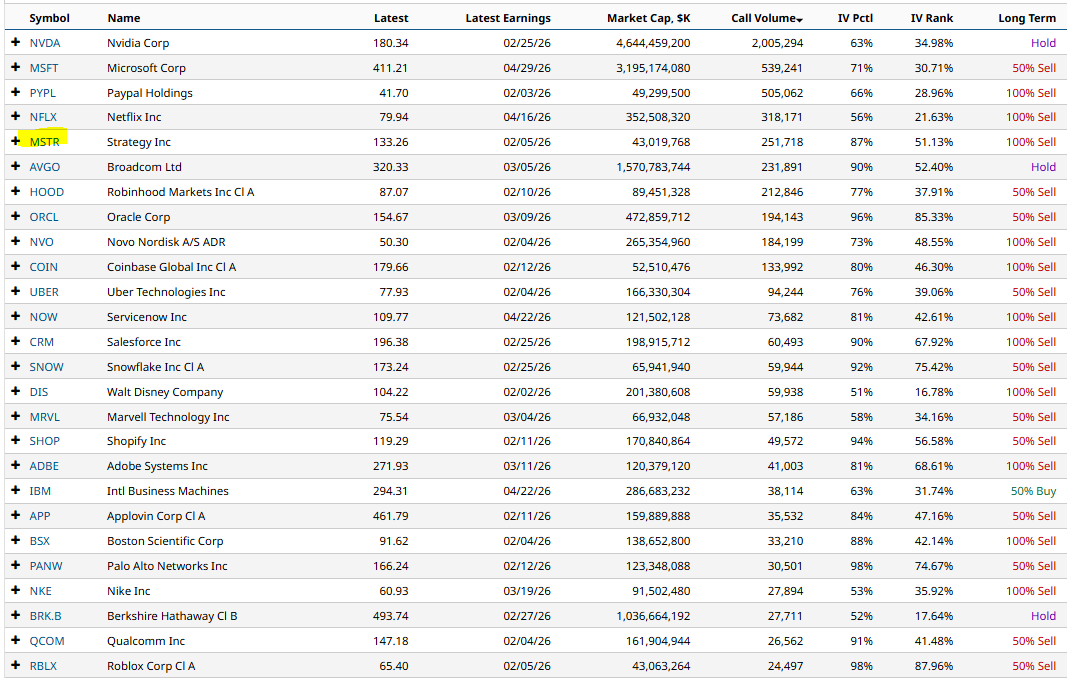1067x678 pixels.
Task: Sort by Latest price column header
Action: coord(391,18)
